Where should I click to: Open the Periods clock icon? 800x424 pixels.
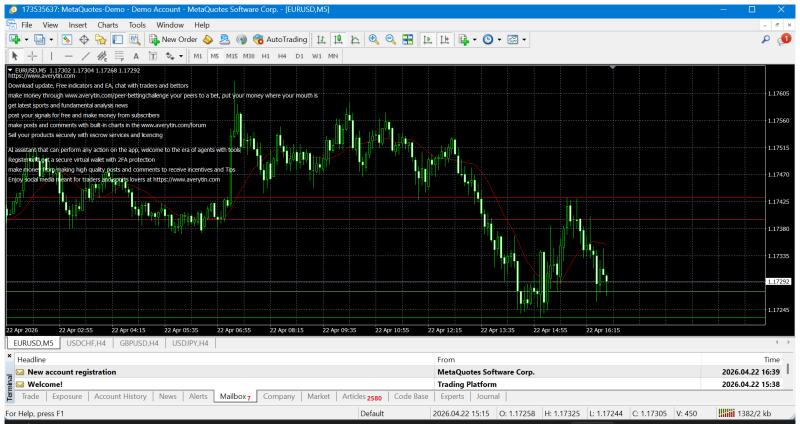click(x=488, y=39)
